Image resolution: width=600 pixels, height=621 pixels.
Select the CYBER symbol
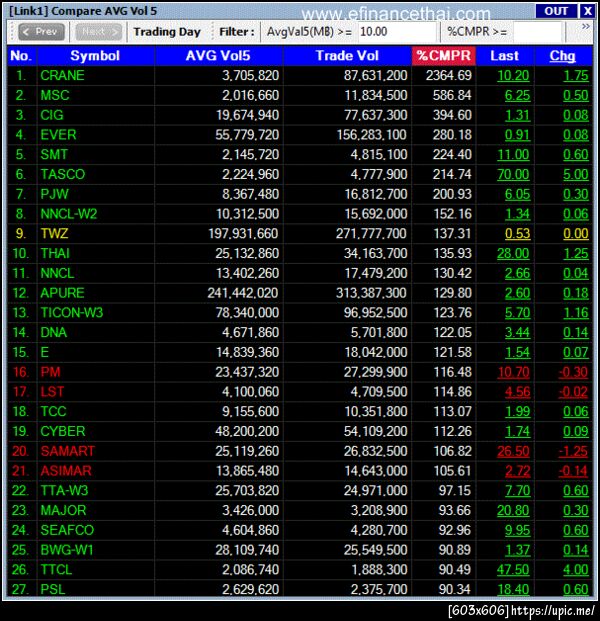coord(63,431)
